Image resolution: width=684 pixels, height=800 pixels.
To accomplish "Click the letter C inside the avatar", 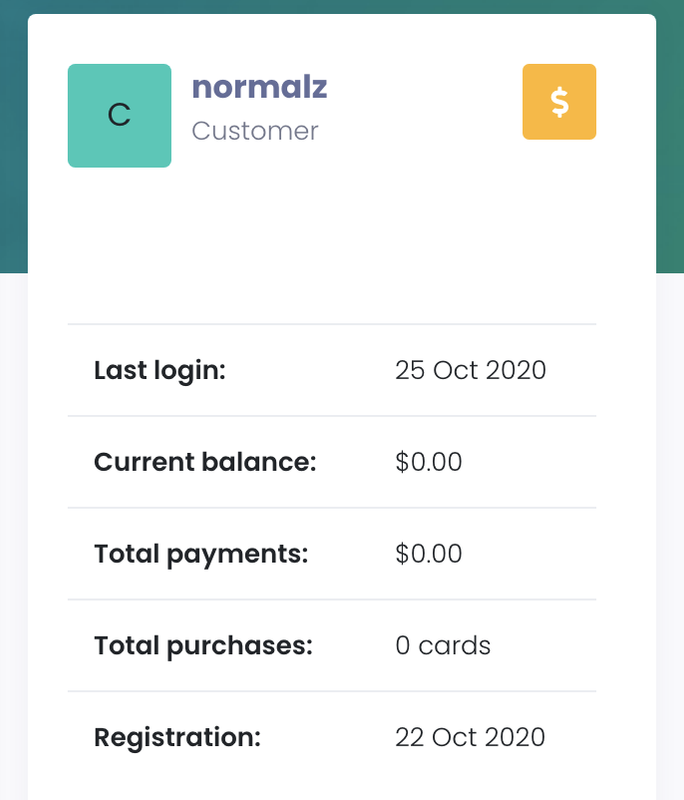I will 119,115.
